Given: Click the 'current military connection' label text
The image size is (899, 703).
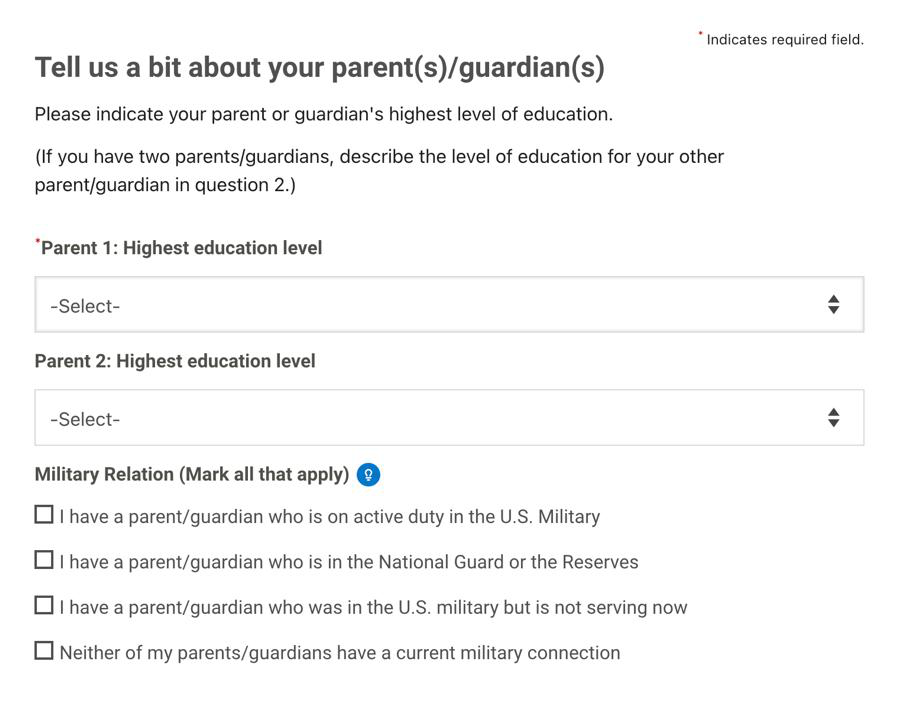Looking at the screenshot, I should tap(340, 653).
